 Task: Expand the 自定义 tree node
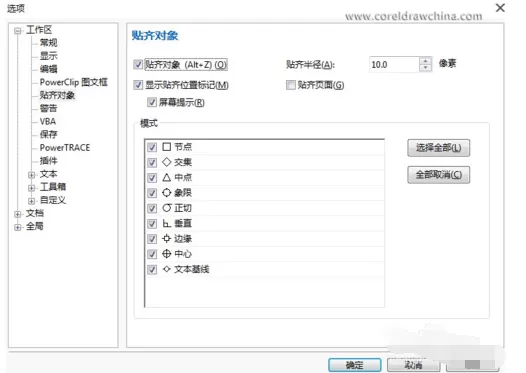pyautogui.click(x=32, y=201)
